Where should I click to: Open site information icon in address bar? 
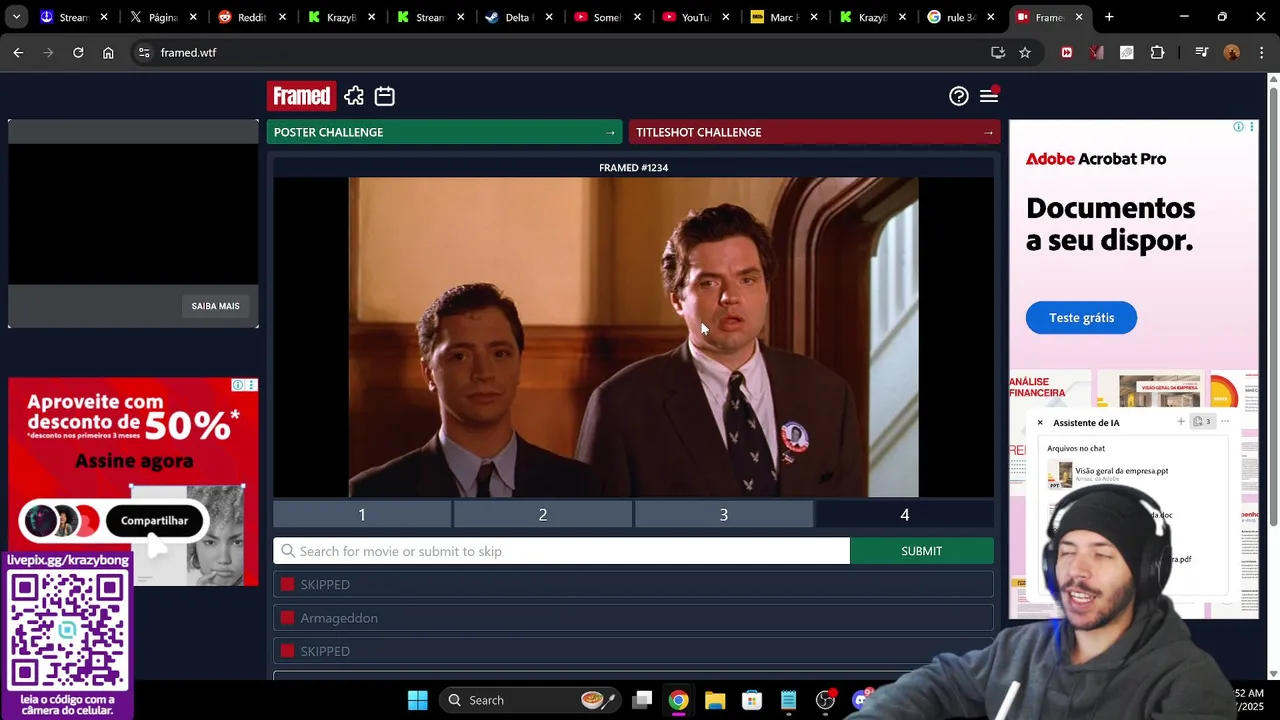click(x=144, y=52)
